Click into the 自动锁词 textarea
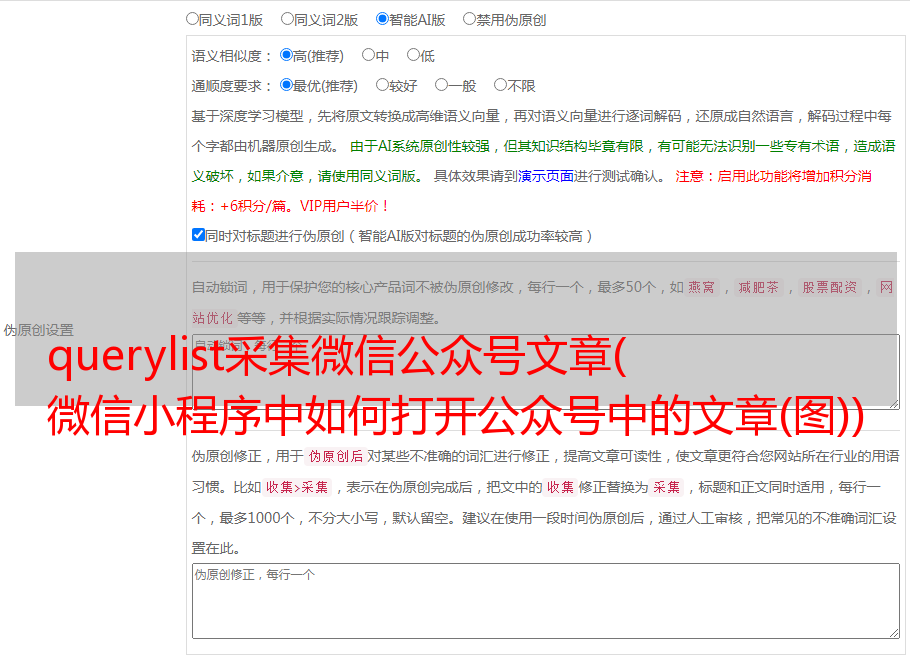The width and height of the screenshot is (911, 658). coord(546,372)
